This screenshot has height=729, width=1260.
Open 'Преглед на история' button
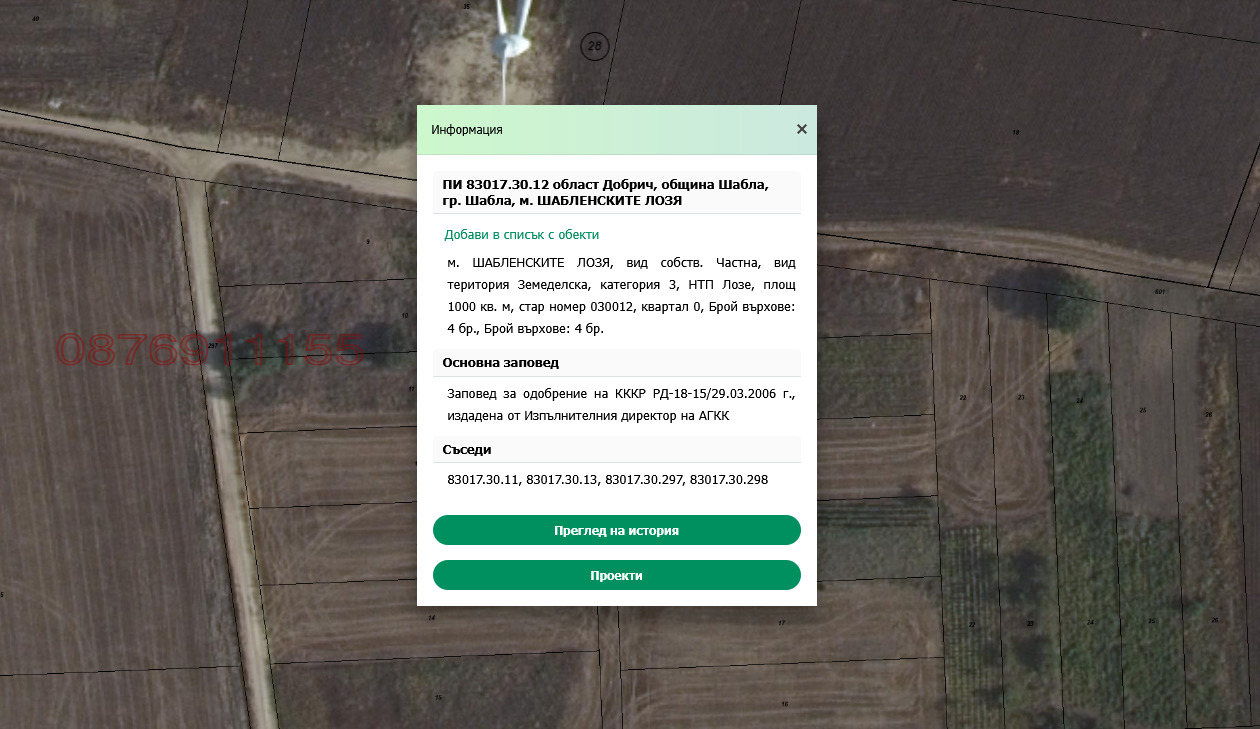point(616,530)
